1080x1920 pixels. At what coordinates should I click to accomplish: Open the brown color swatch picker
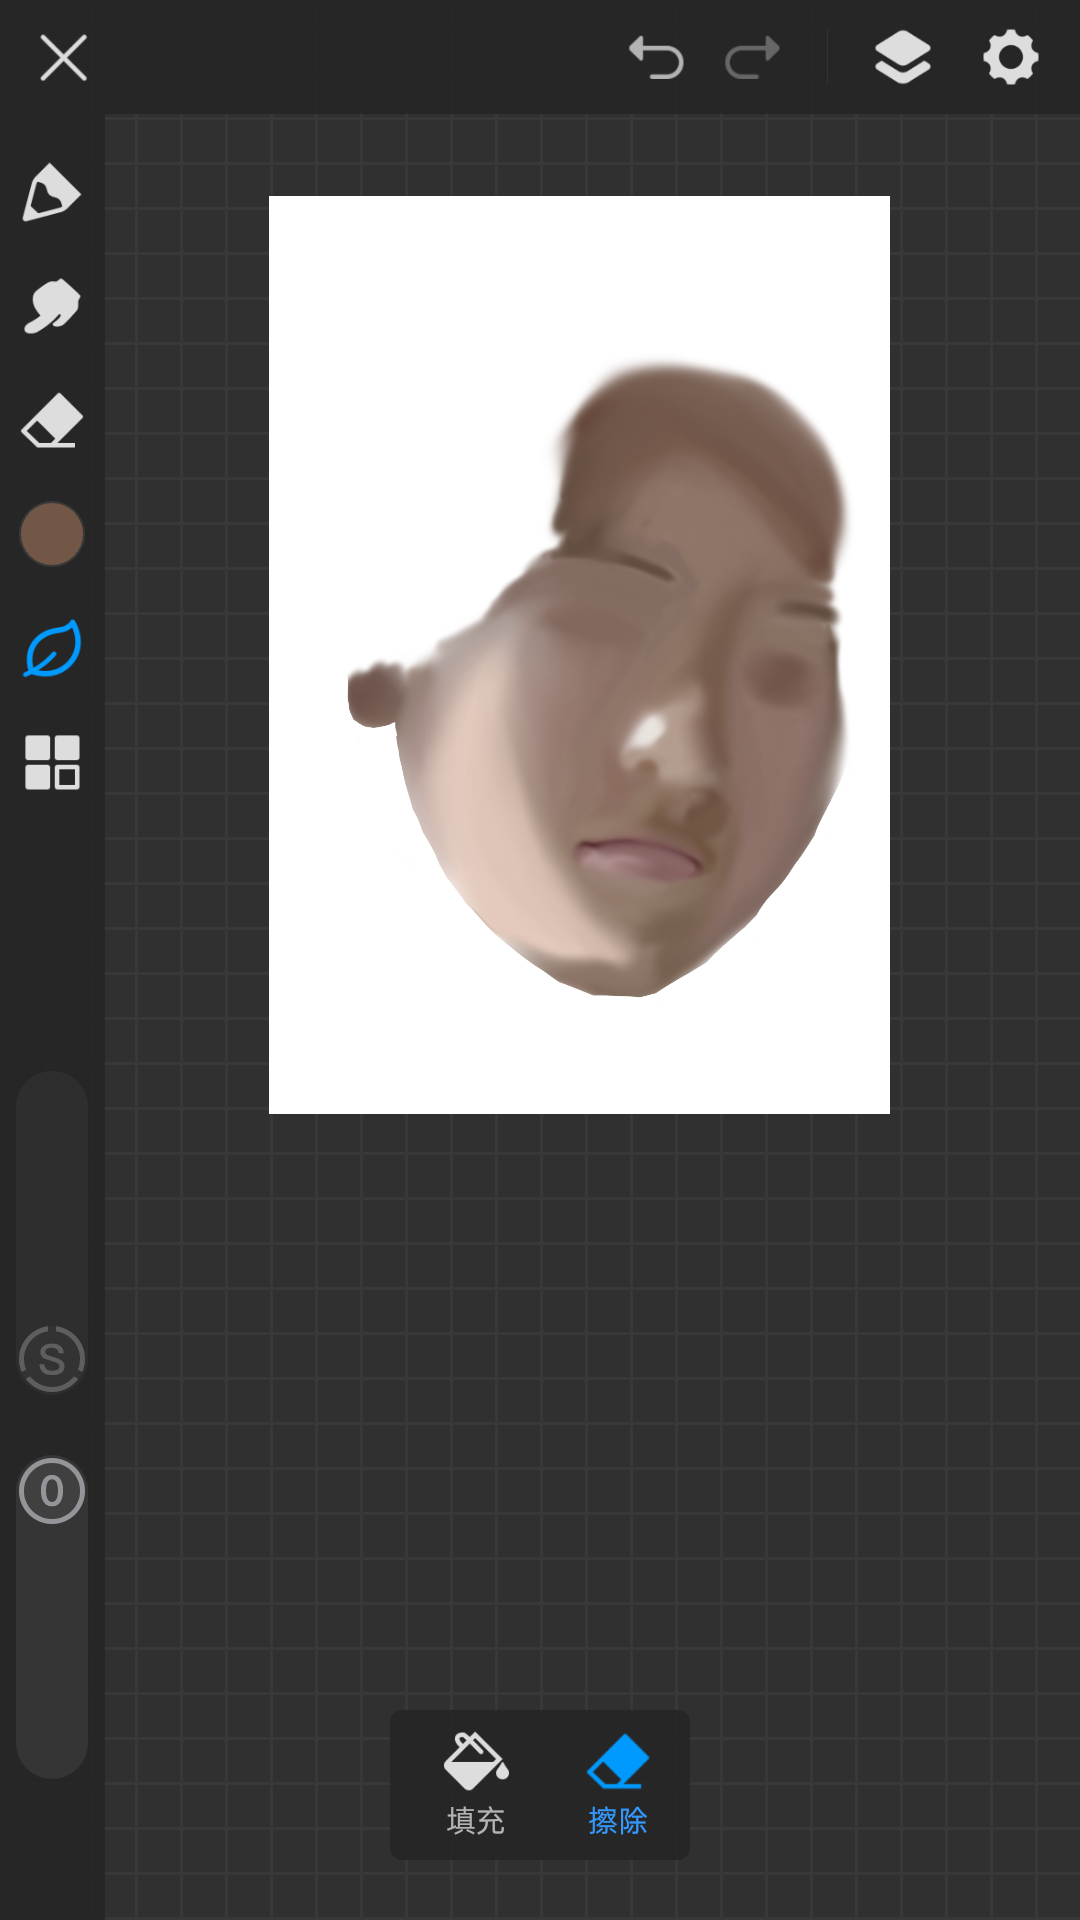coord(51,534)
